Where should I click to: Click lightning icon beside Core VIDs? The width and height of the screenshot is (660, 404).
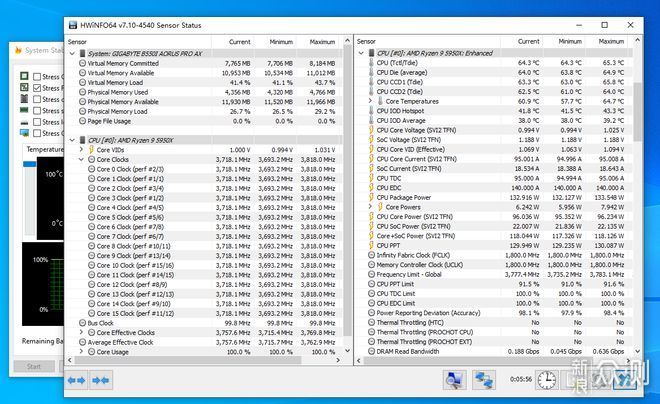tap(91, 150)
